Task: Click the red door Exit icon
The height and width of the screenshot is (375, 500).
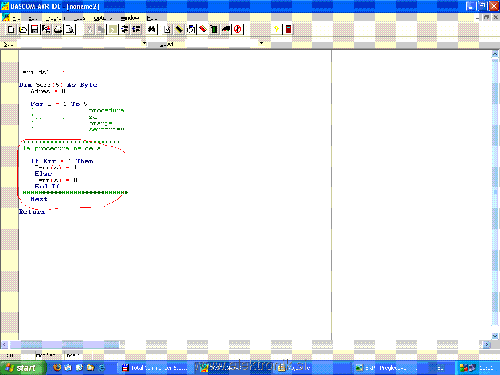Action: (x=288, y=30)
